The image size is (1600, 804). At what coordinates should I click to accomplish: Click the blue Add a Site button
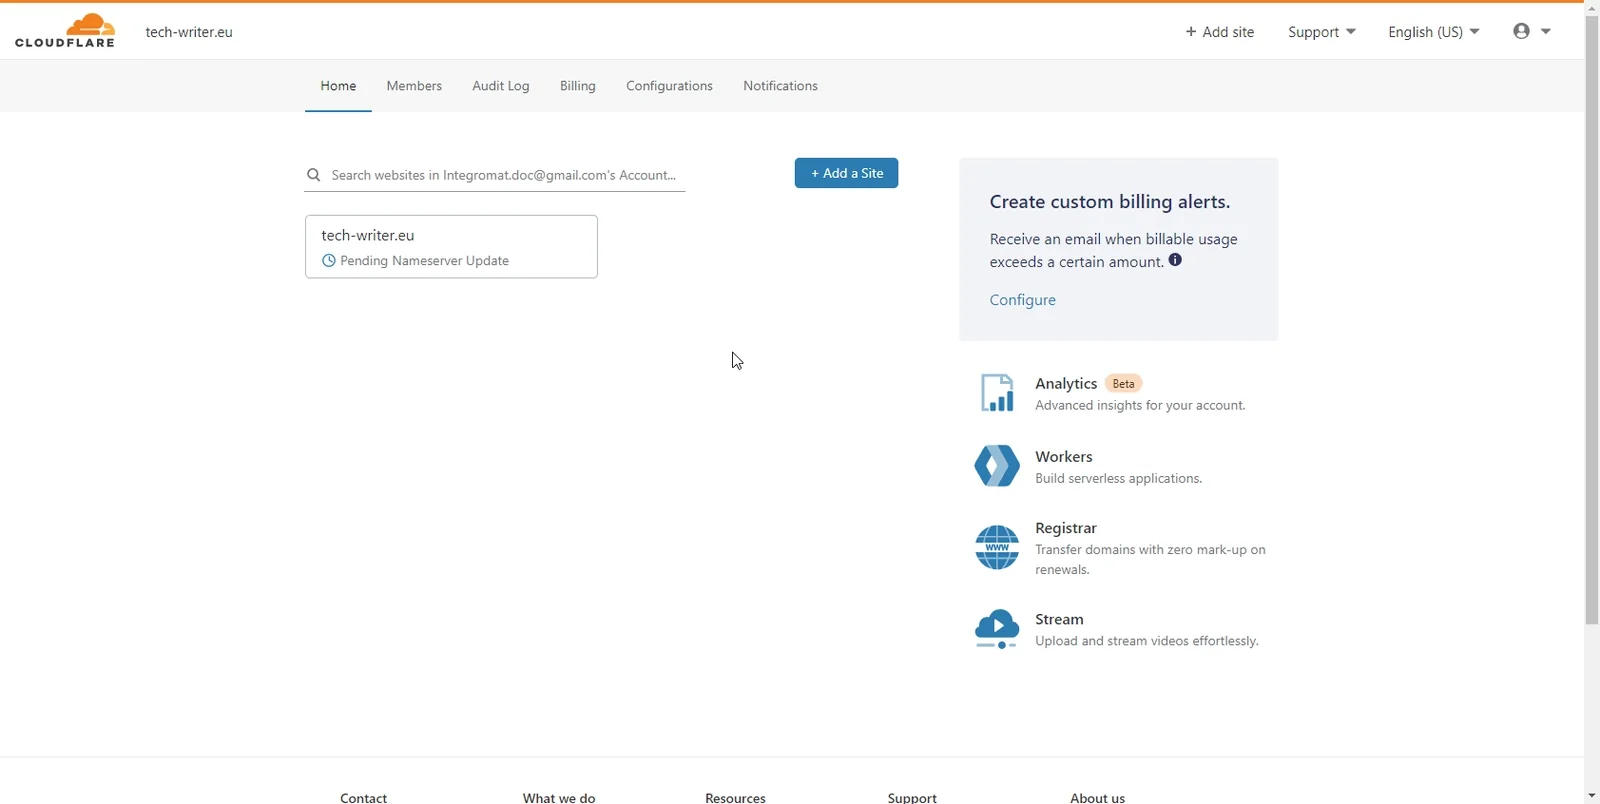pyautogui.click(x=846, y=173)
